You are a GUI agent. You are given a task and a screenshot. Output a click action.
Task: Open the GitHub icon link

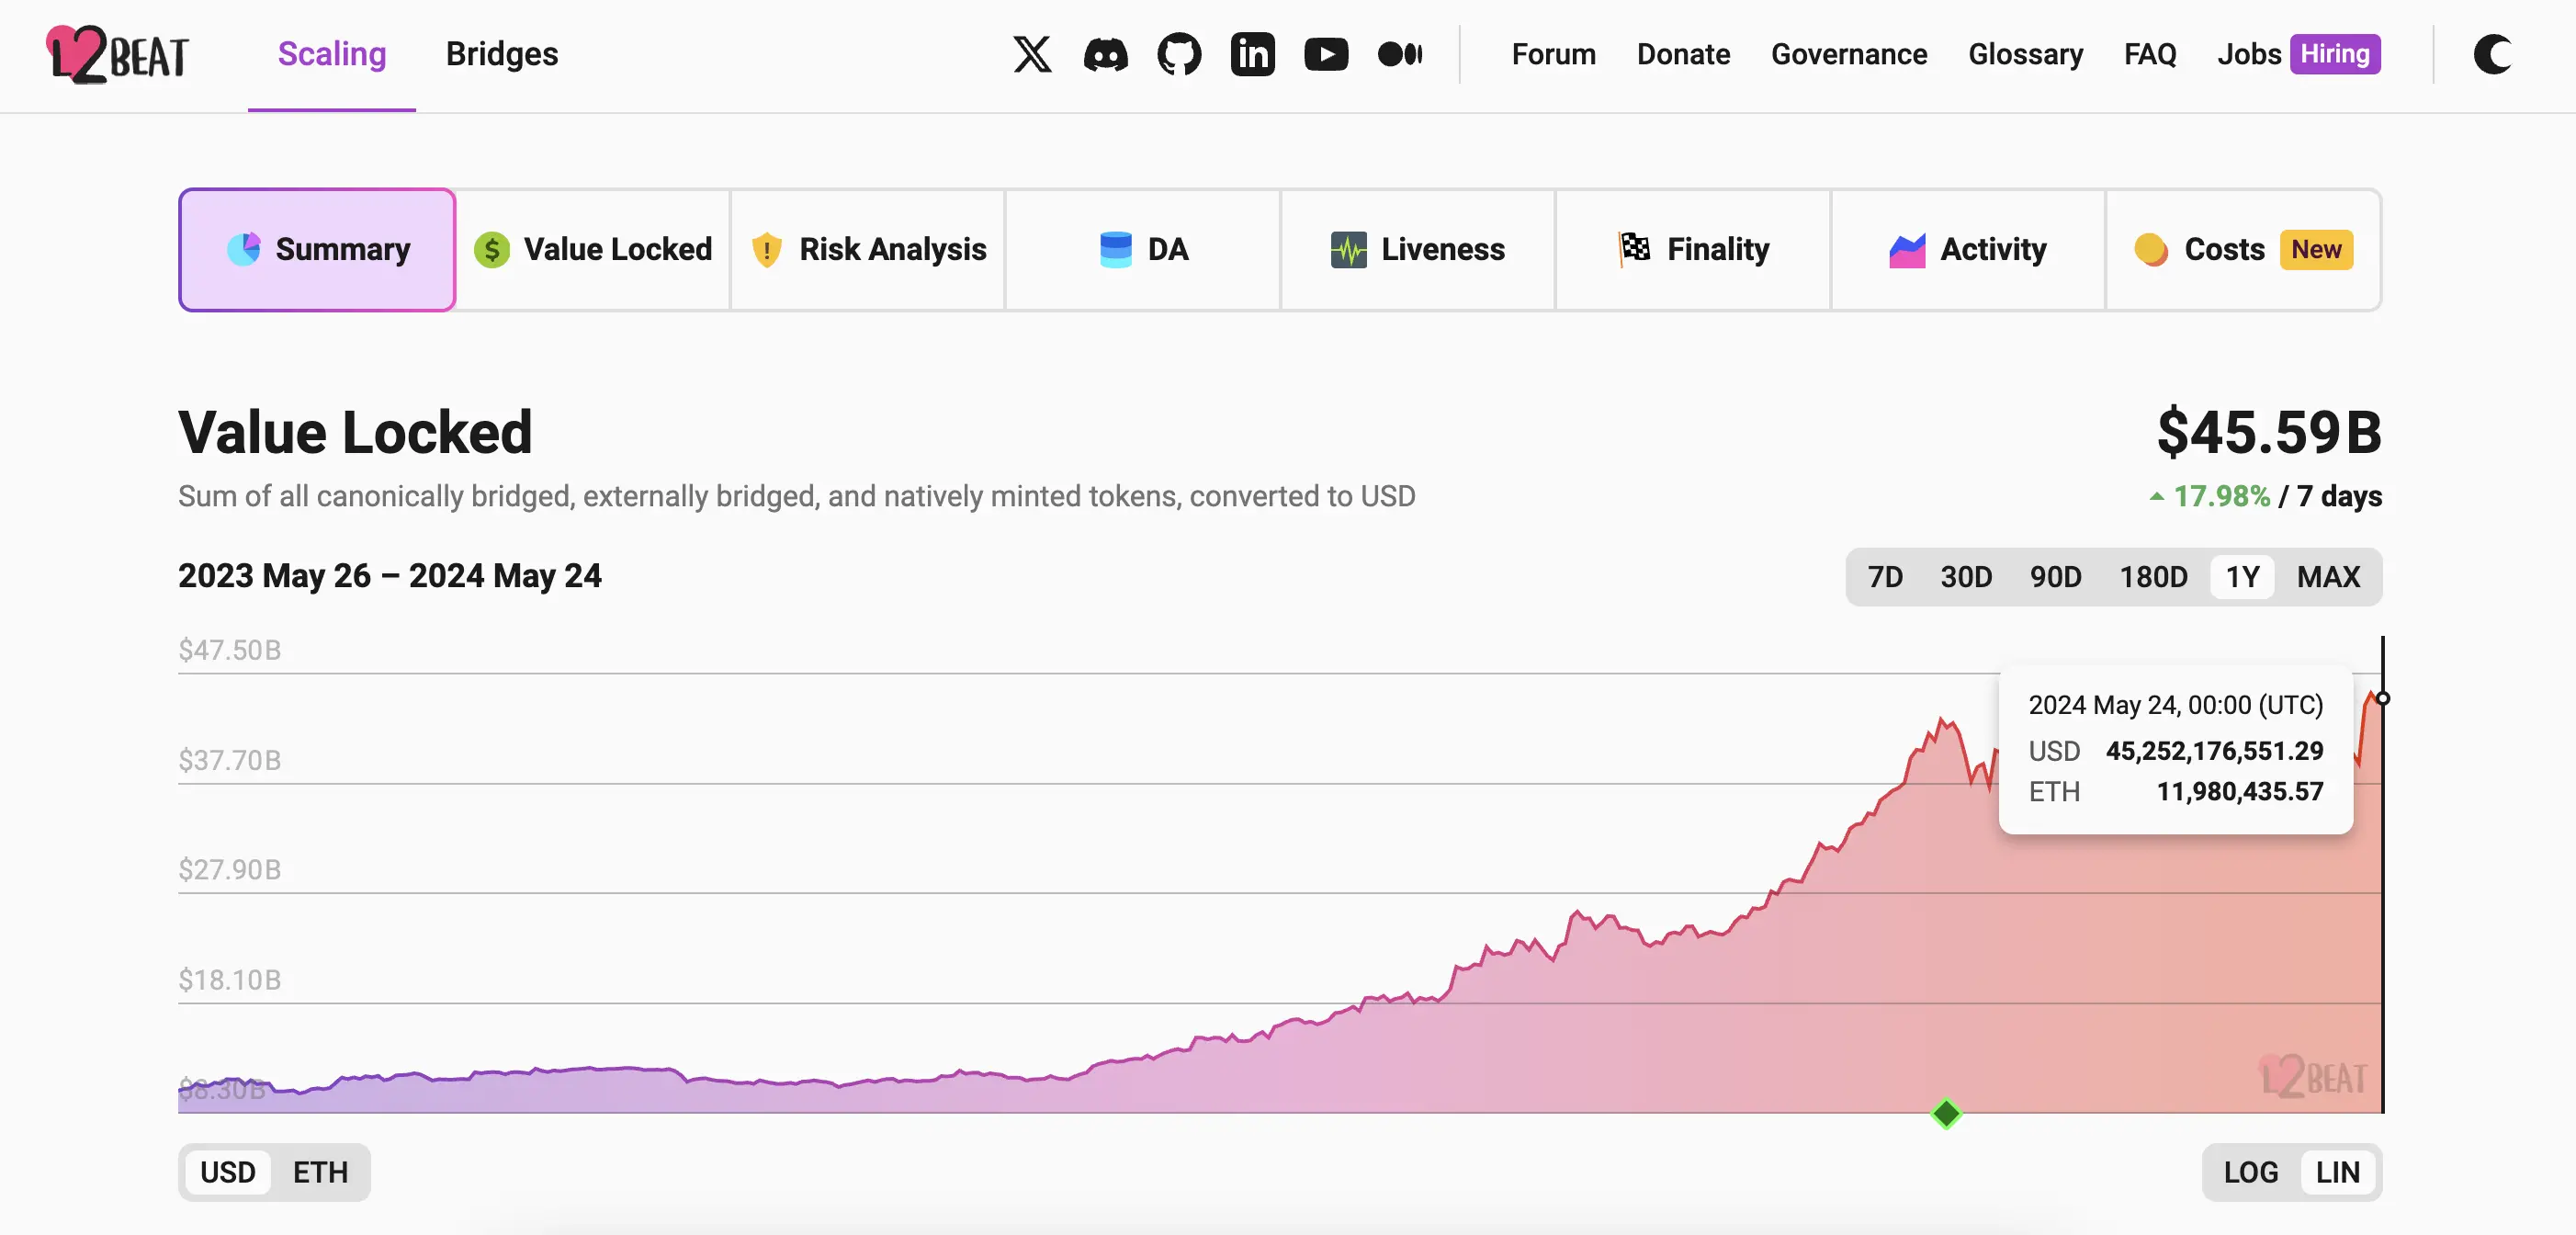click(1179, 54)
